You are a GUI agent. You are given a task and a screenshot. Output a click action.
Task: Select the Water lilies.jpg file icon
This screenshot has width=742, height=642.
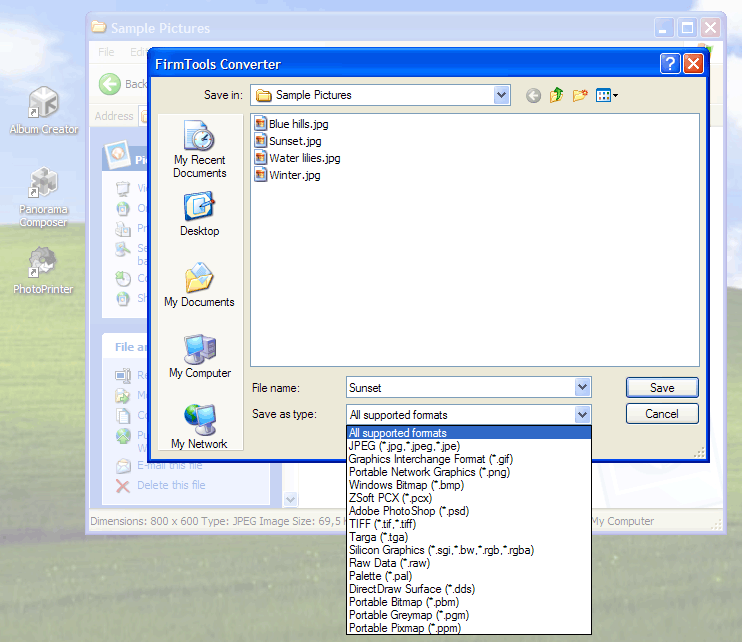[260, 158]
